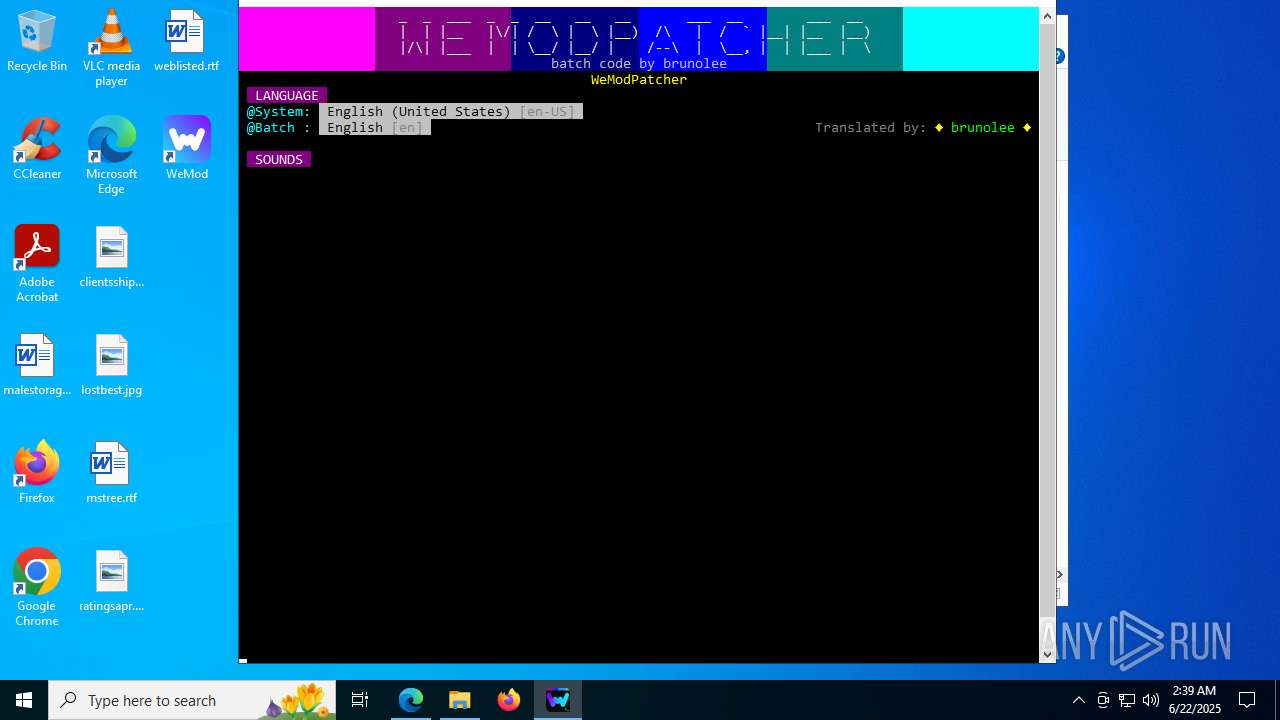The image size is (1280, 720).
Task: Click the taskbar search box
Action: pos(192,700)
